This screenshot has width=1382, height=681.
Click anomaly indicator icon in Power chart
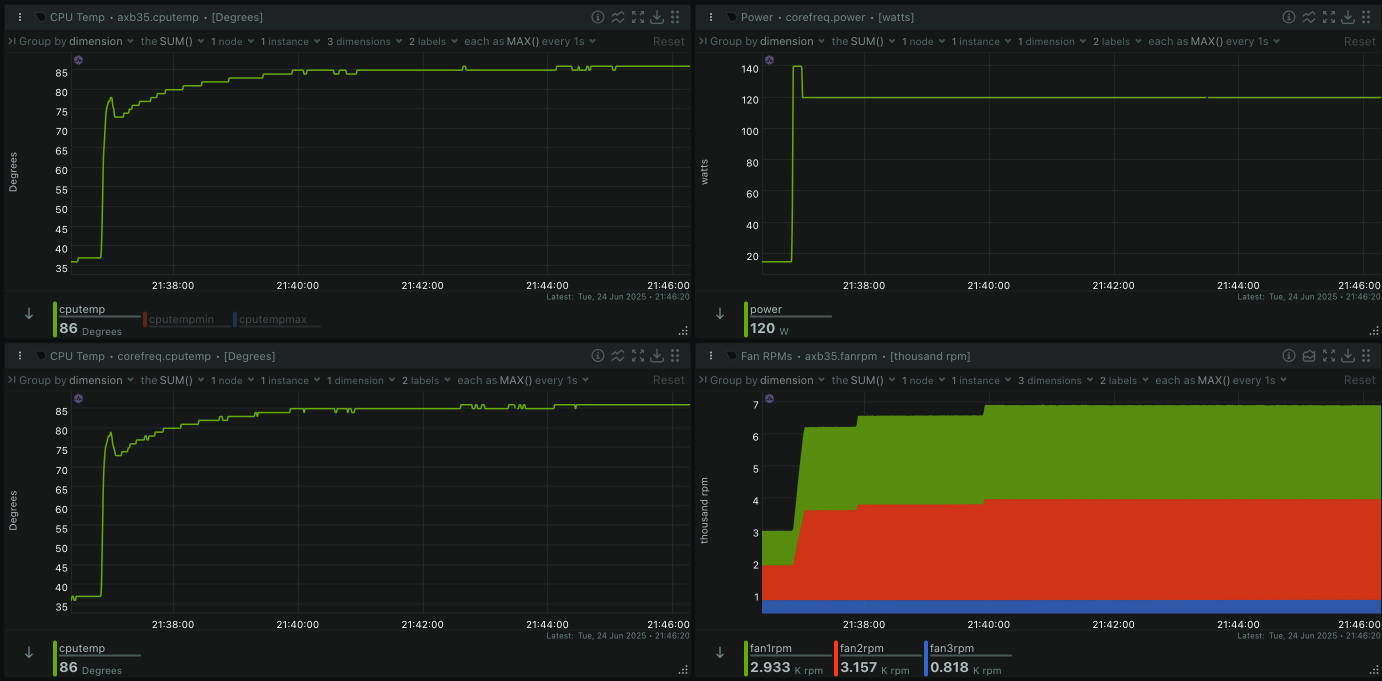[x=768, y=60]
